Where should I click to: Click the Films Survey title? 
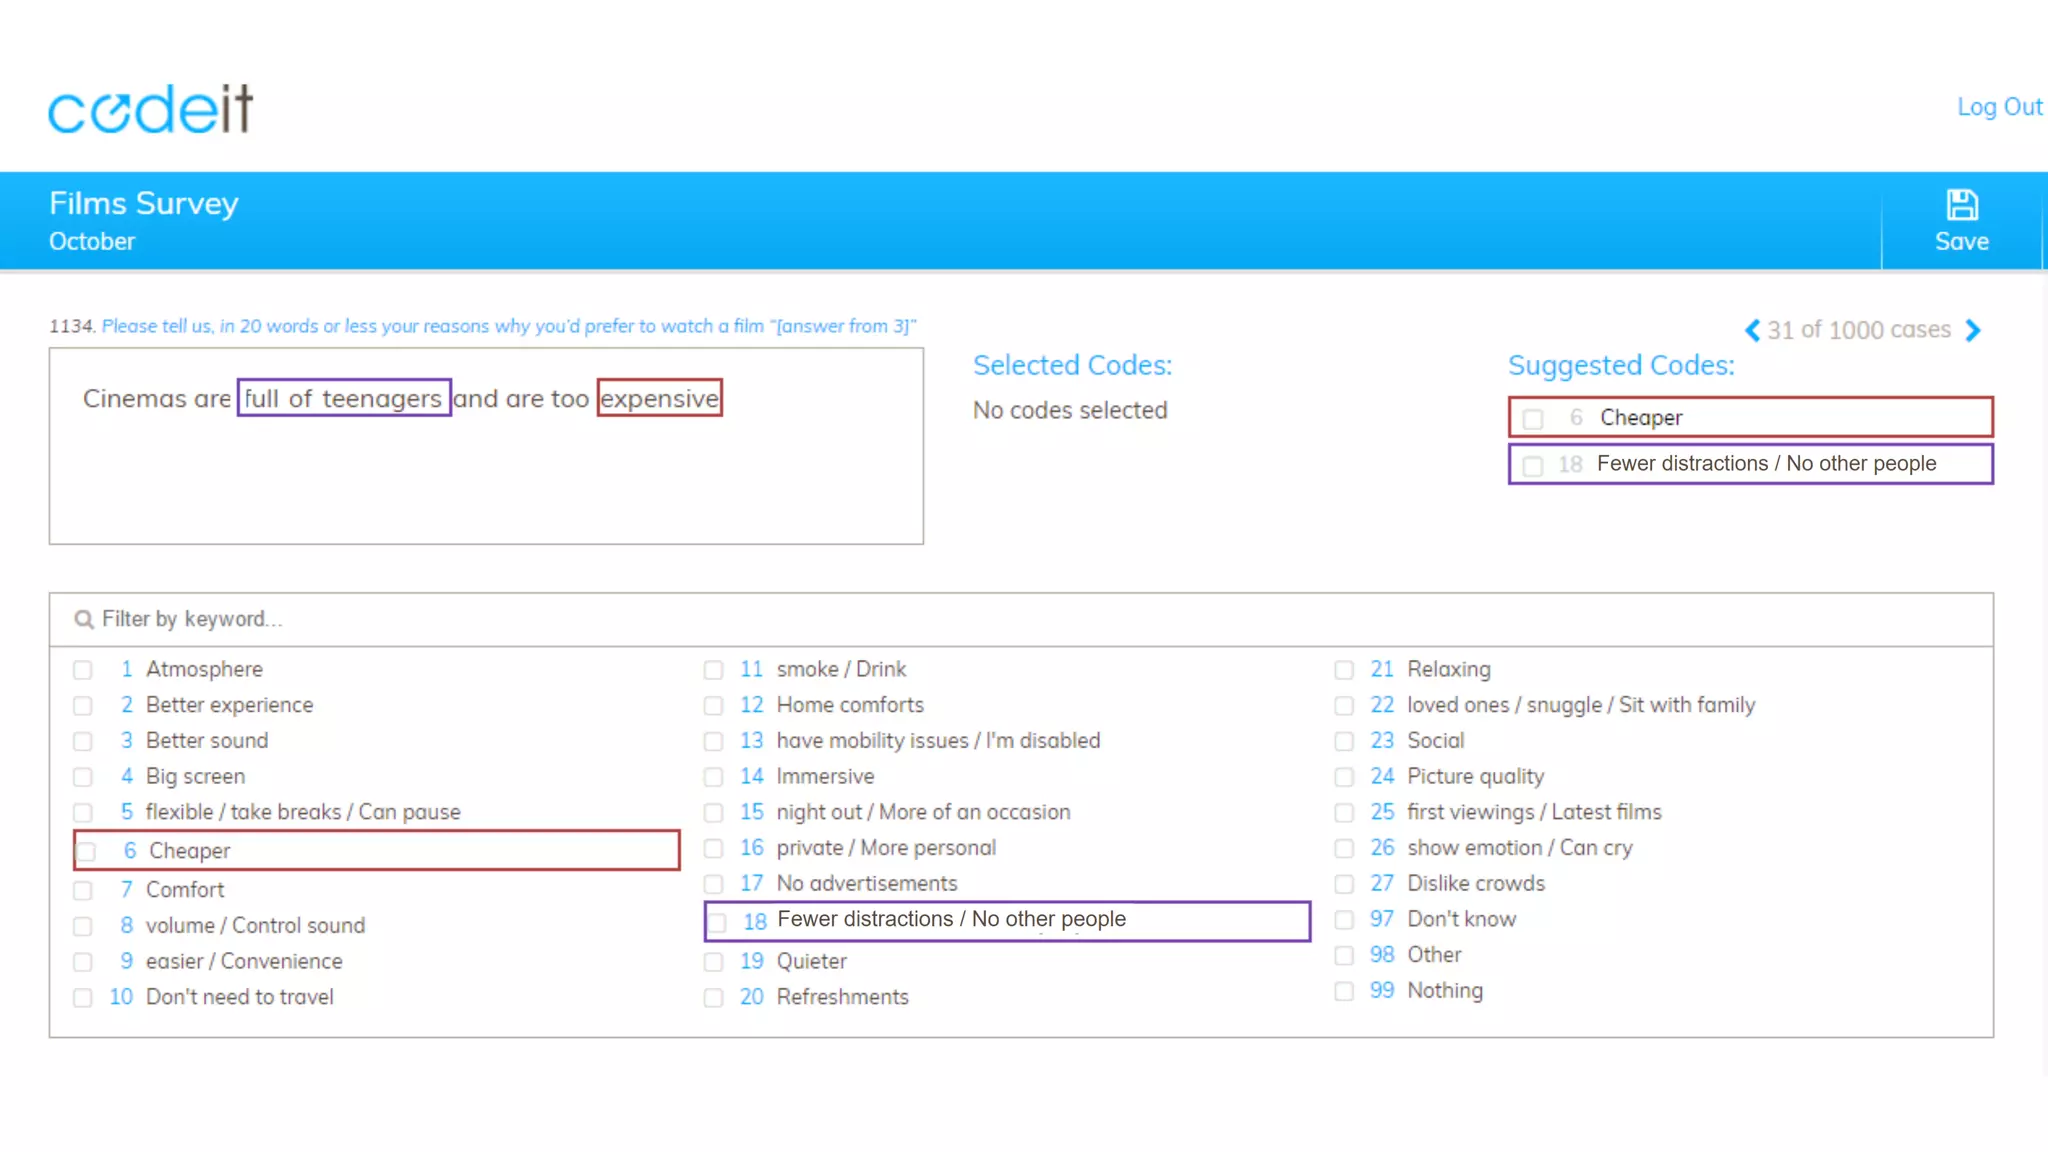(x=144, y=203)
